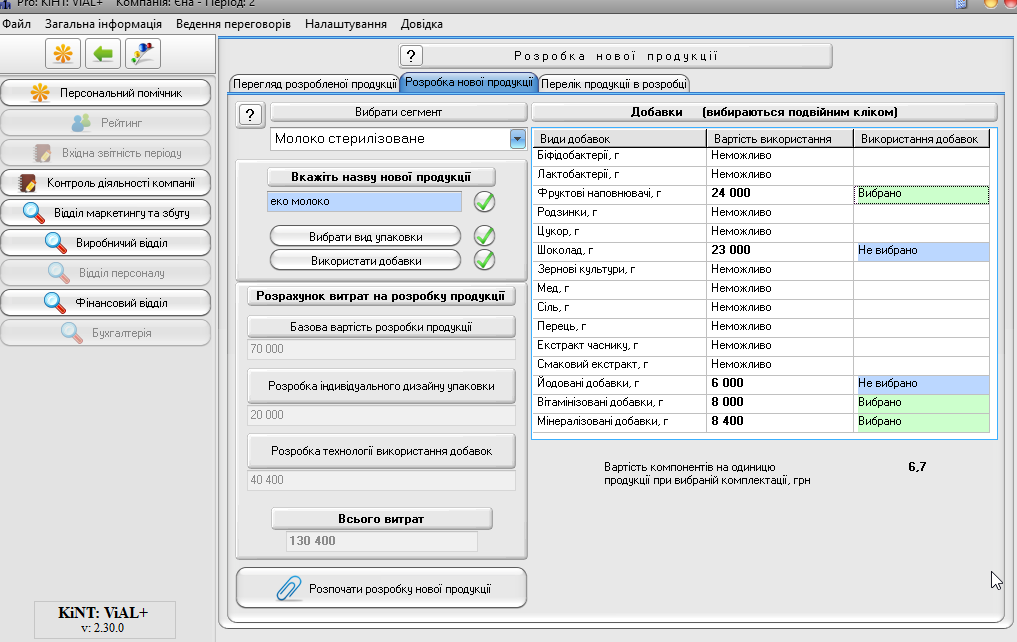
Task: Open Відділ маркетингу та збуту
Action: (106, 213)
